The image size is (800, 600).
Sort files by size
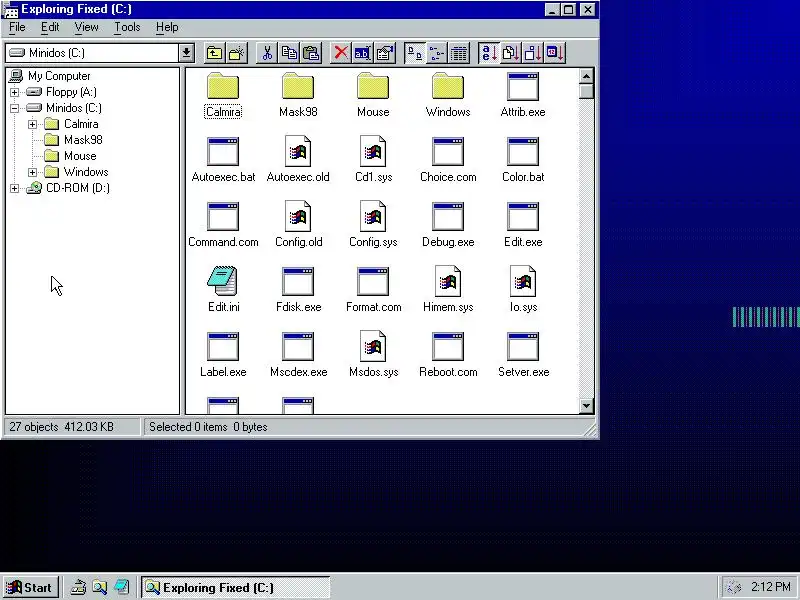[x=533, y=53]
